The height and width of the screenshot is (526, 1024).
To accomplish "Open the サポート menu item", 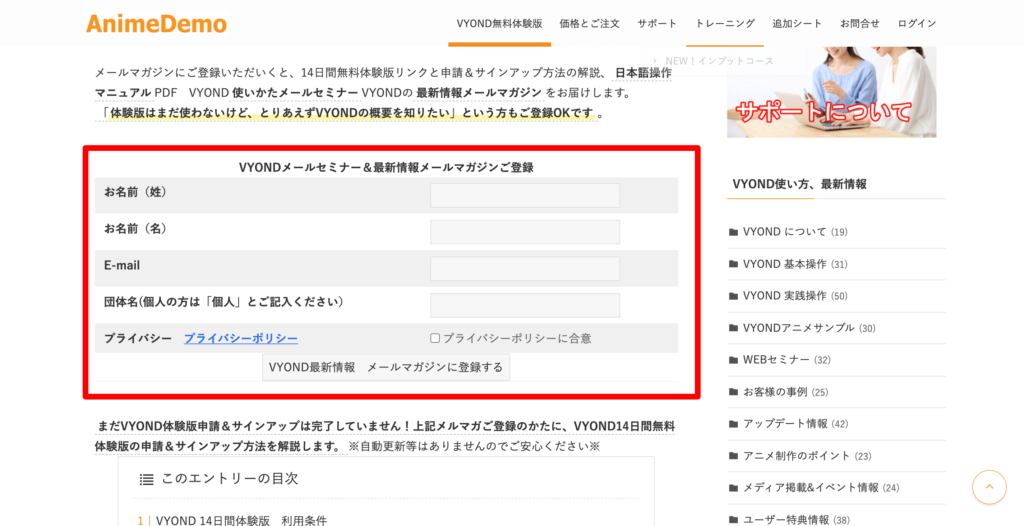I will point(657,24).
